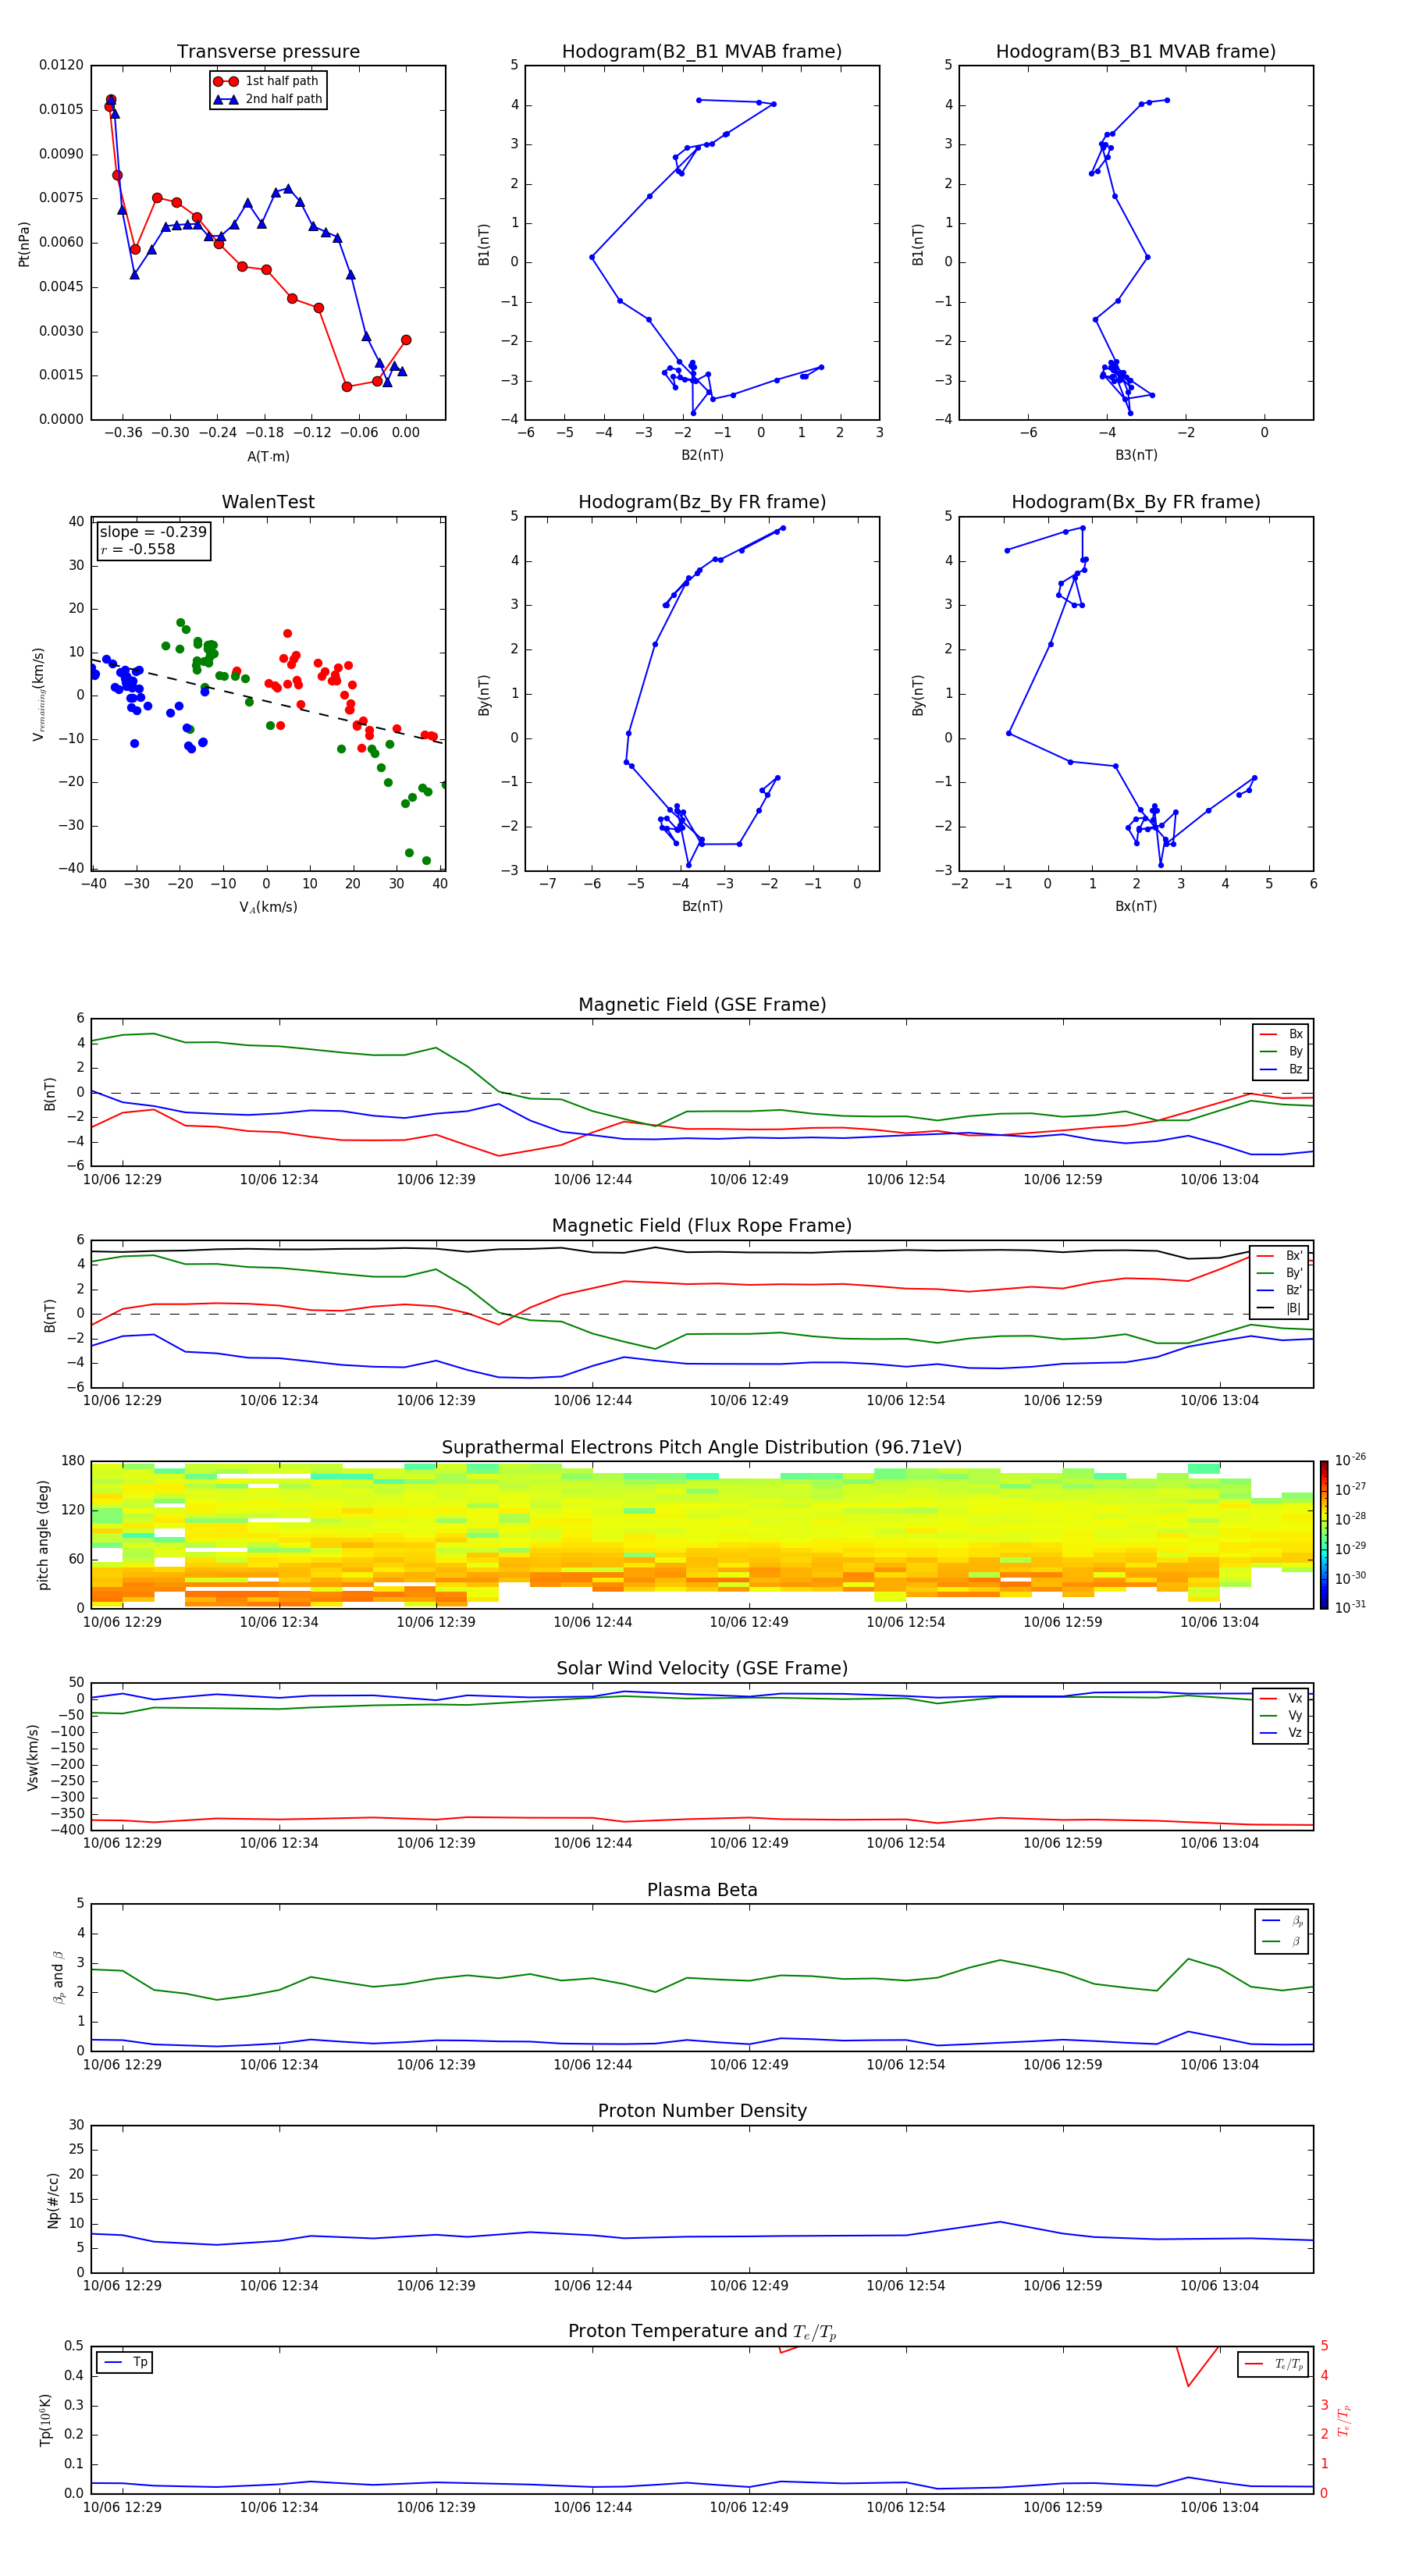Click the 'WalenTest' plot title

268,502
